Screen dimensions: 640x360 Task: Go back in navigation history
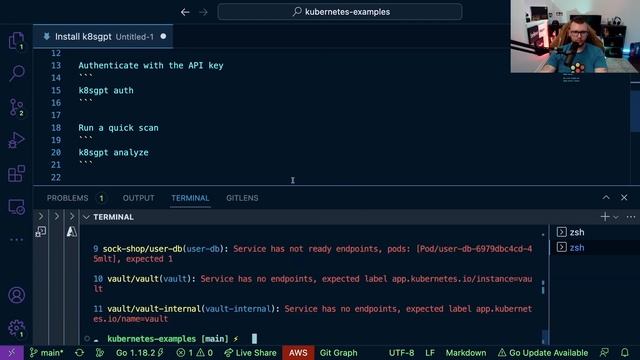(185, 12)
